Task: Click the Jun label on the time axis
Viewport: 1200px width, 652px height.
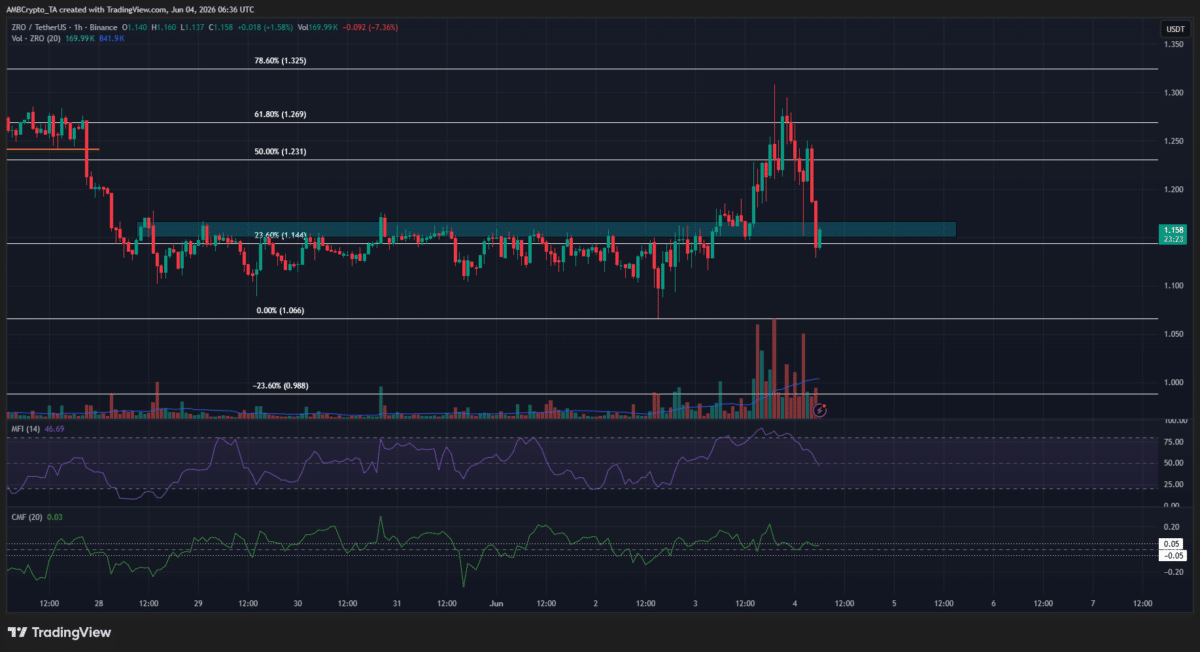Action: (x=496, y=604)
